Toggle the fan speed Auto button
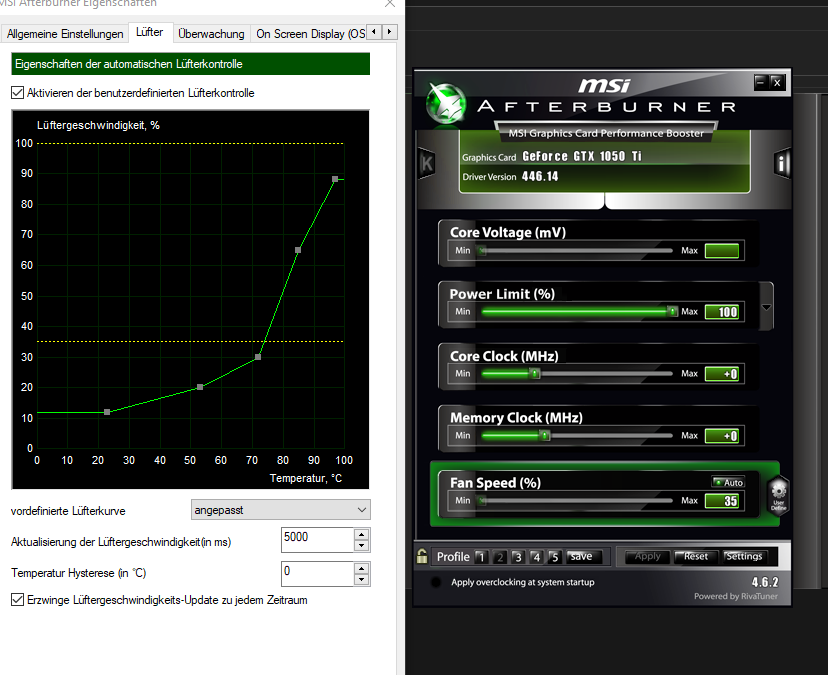The image size is (828, 675). coord(728,482)
